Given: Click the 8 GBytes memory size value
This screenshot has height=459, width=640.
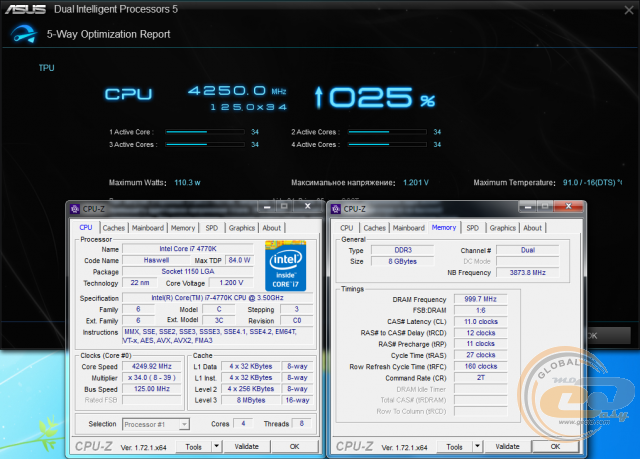Looking at the screenshot, I should [x=402, y=262].
